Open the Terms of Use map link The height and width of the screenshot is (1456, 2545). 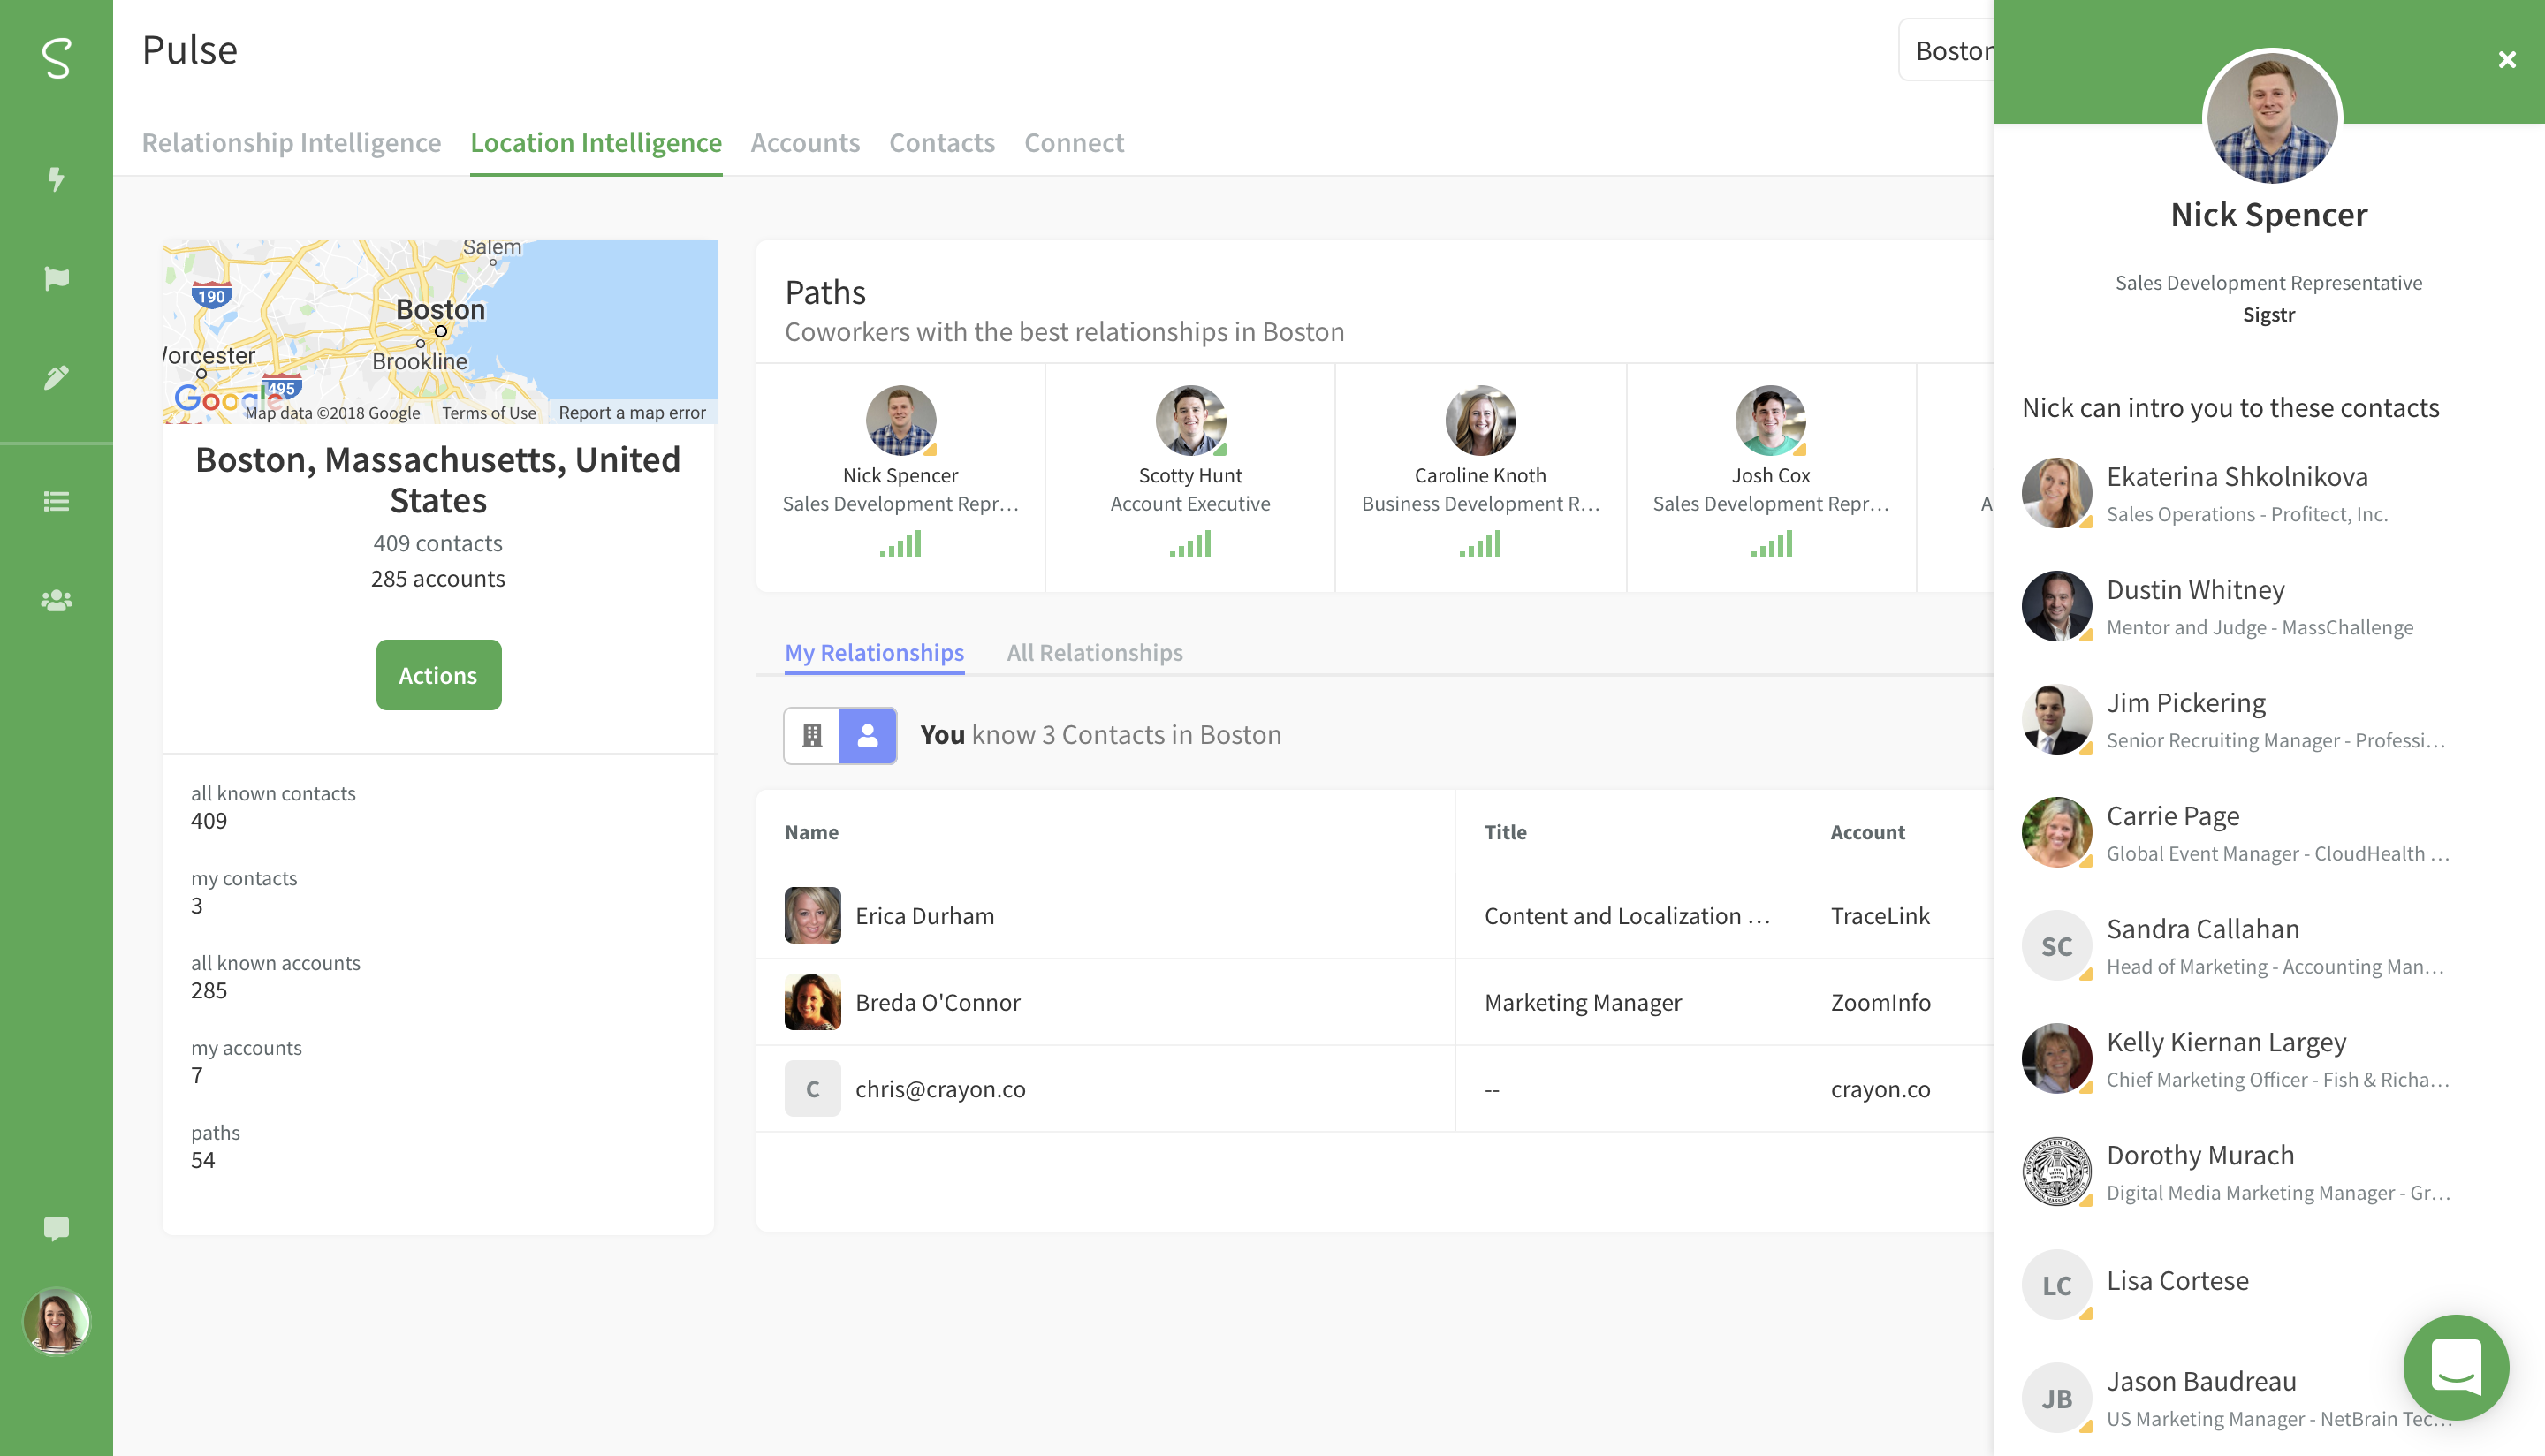coord(489,412)
